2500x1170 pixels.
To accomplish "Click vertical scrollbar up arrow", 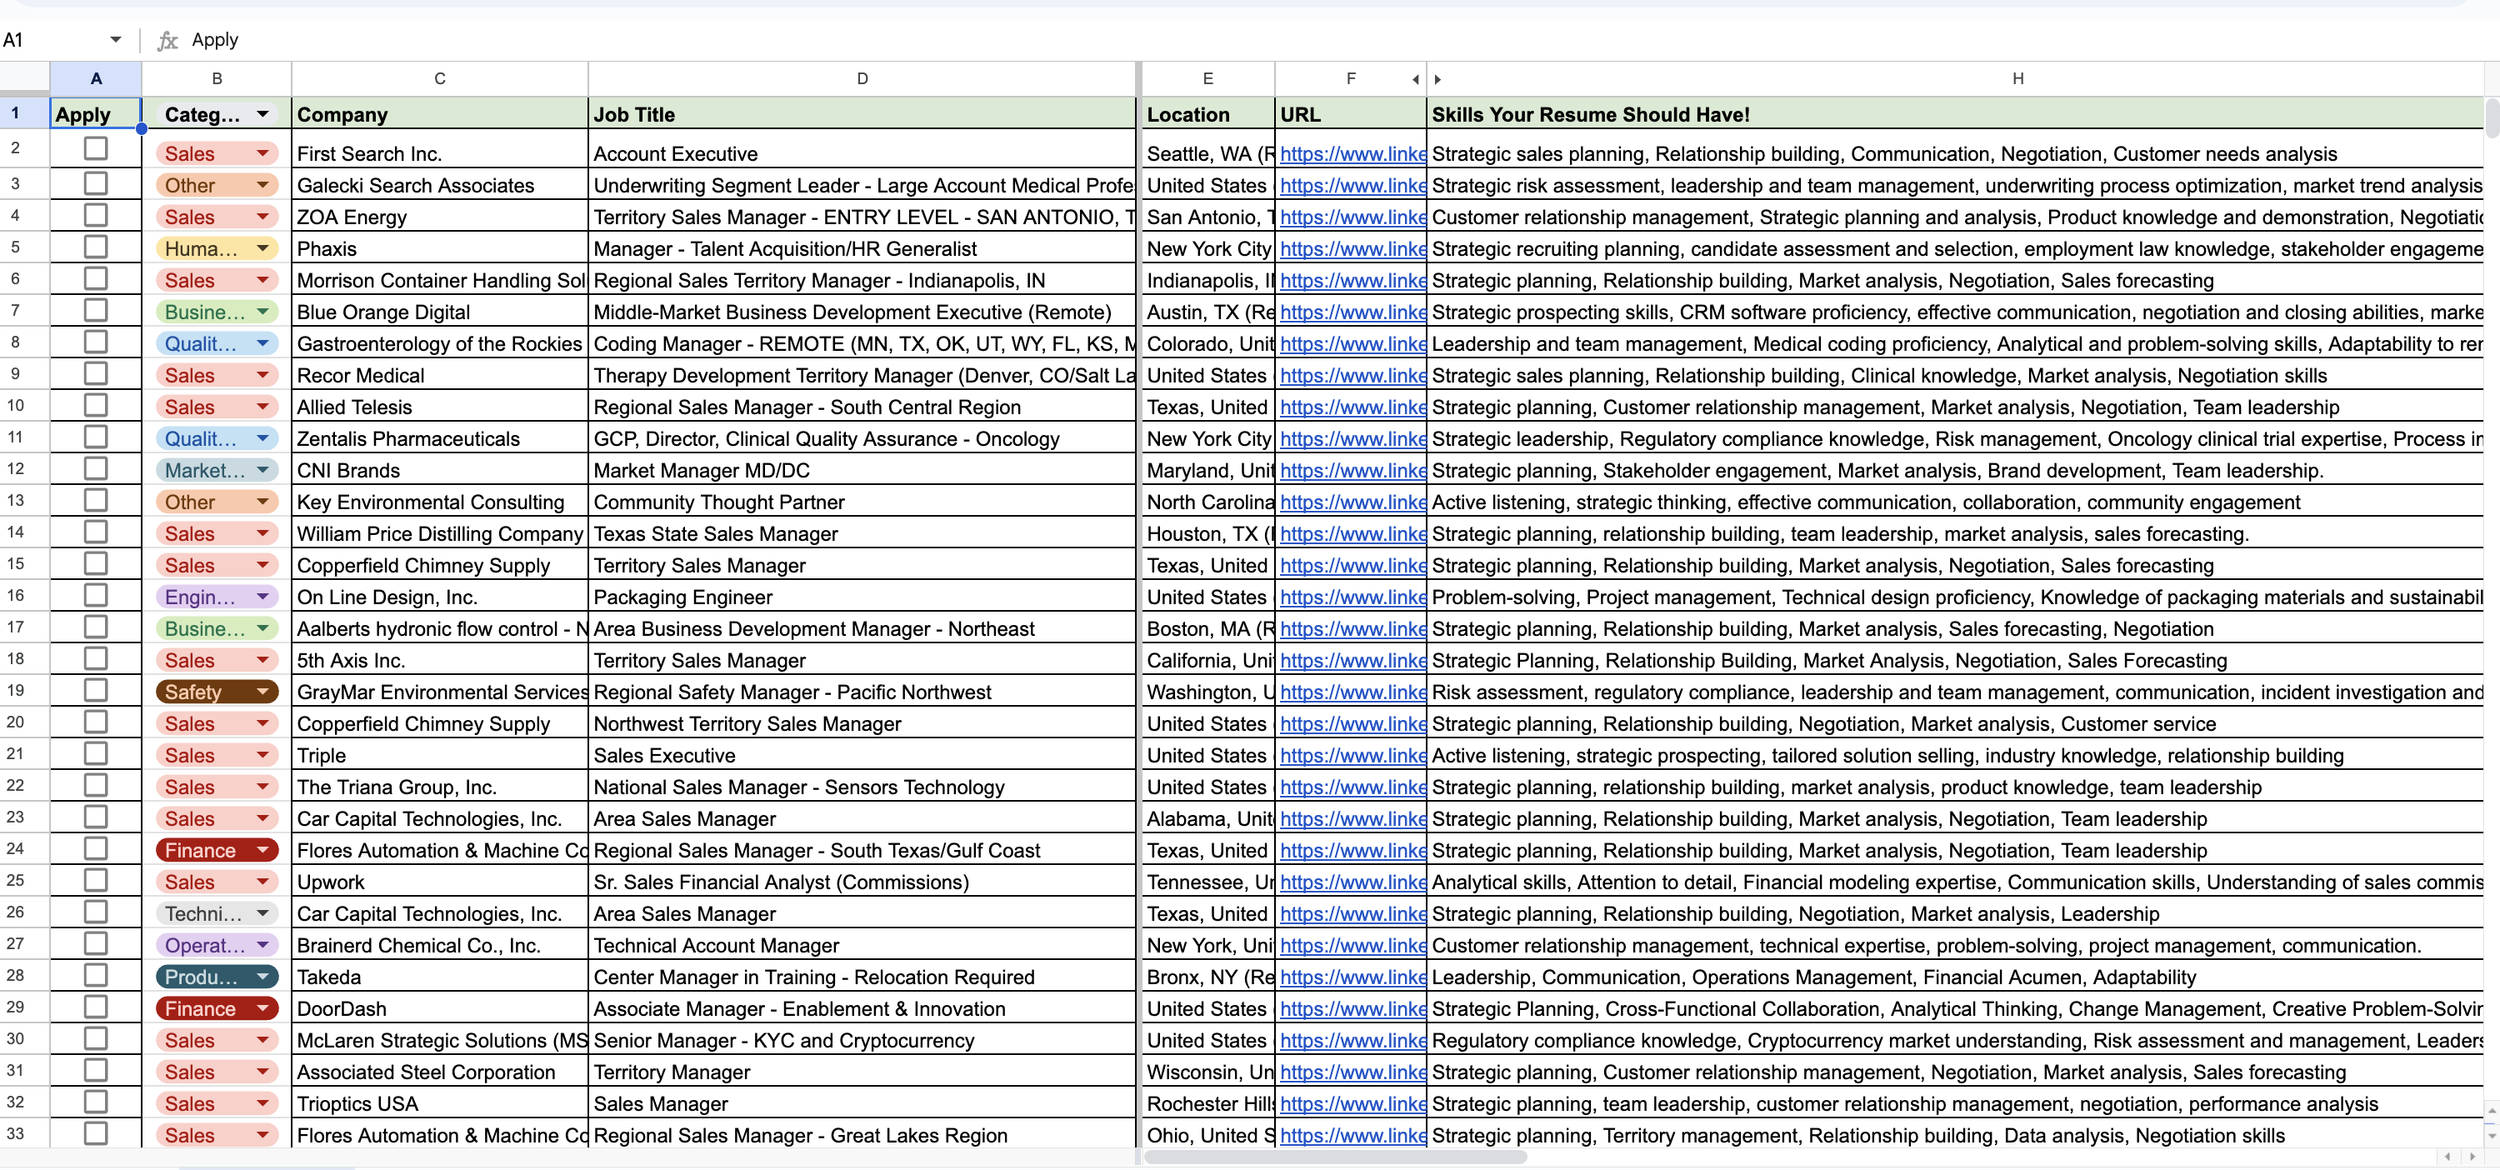I will (2491, 1111).
